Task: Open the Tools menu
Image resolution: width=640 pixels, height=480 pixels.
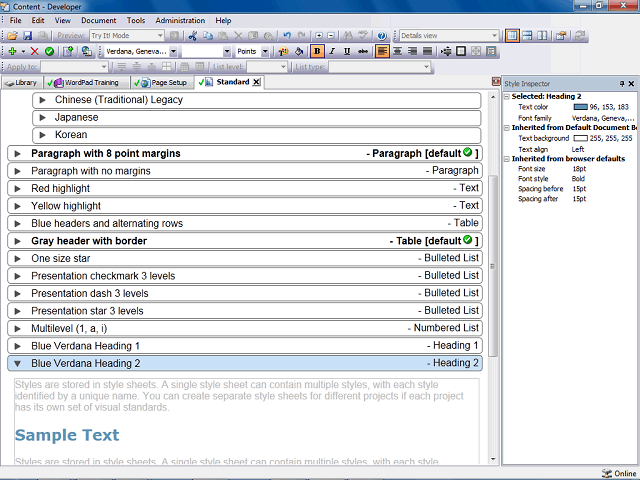Action: [136, 20]
